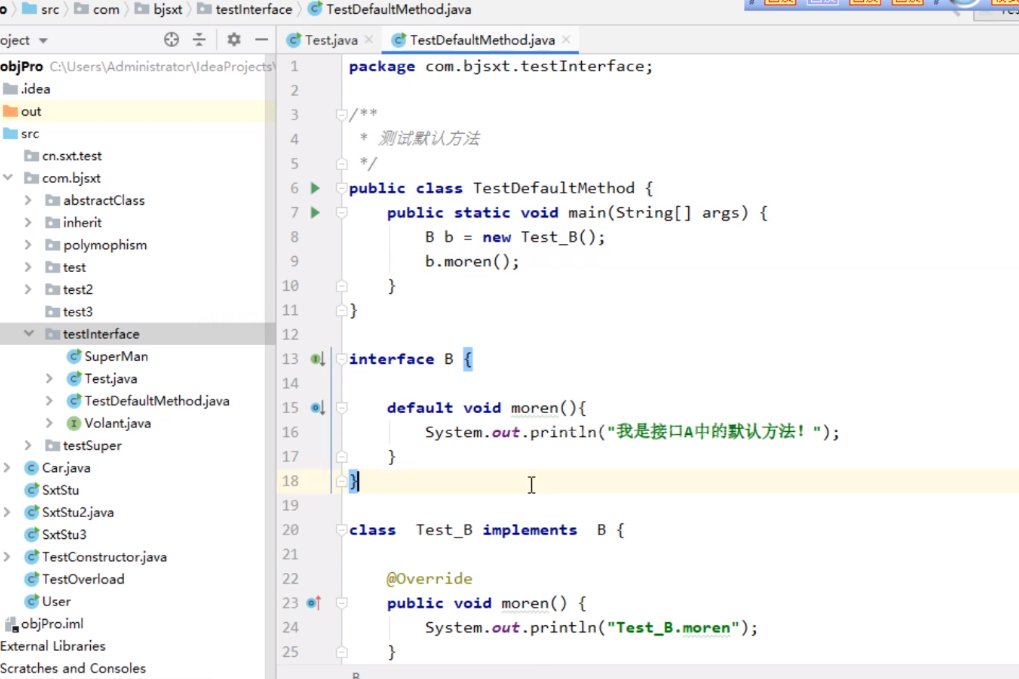Viewport: 1019px width, 679px height.
Task: Close the TestDefaultMethod.java tab
Action: coord(566,40)
